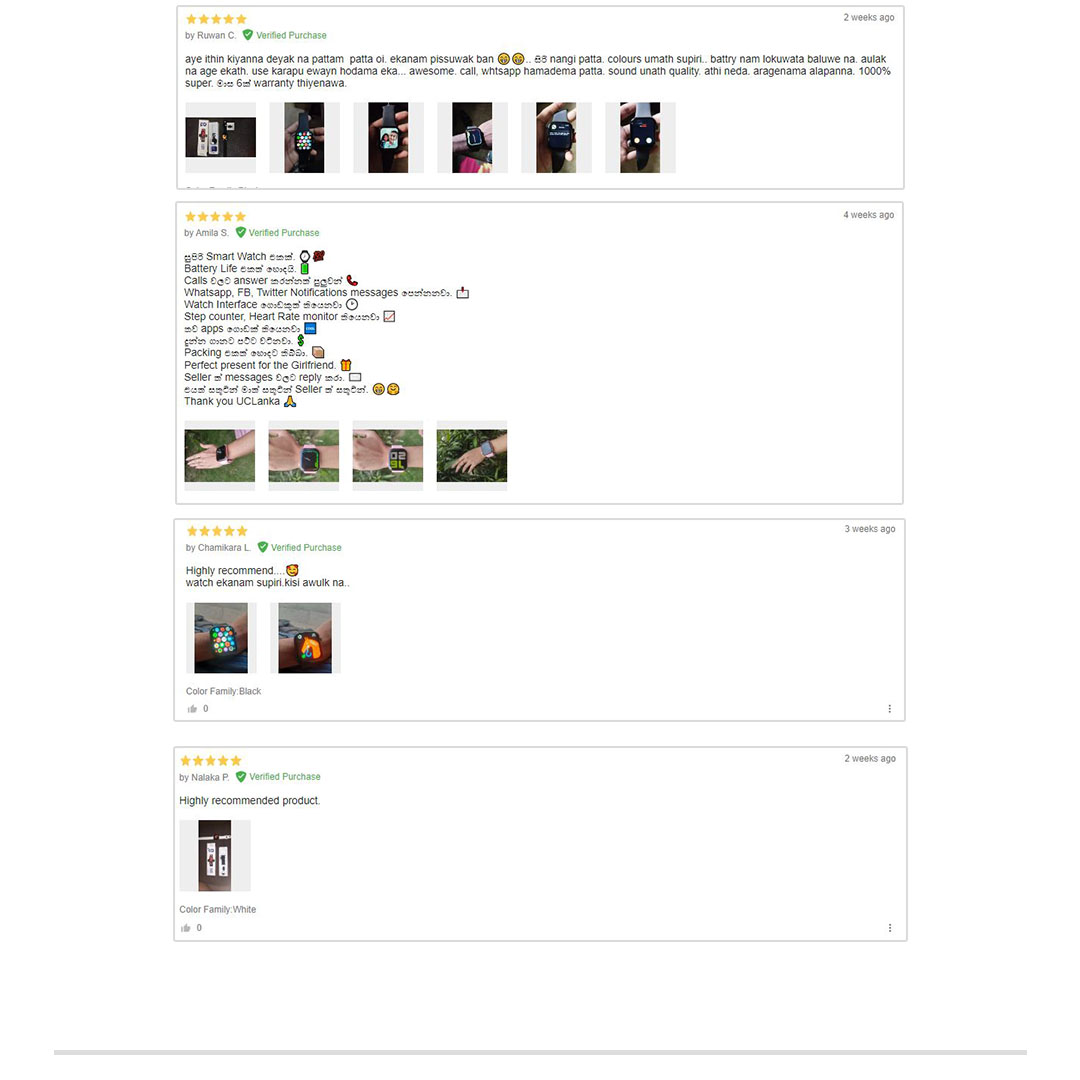Screen dimensions: 1080x1080
Task: Open Chamikara L.'s orange watch face photo
Action: [x=305, y=638]
